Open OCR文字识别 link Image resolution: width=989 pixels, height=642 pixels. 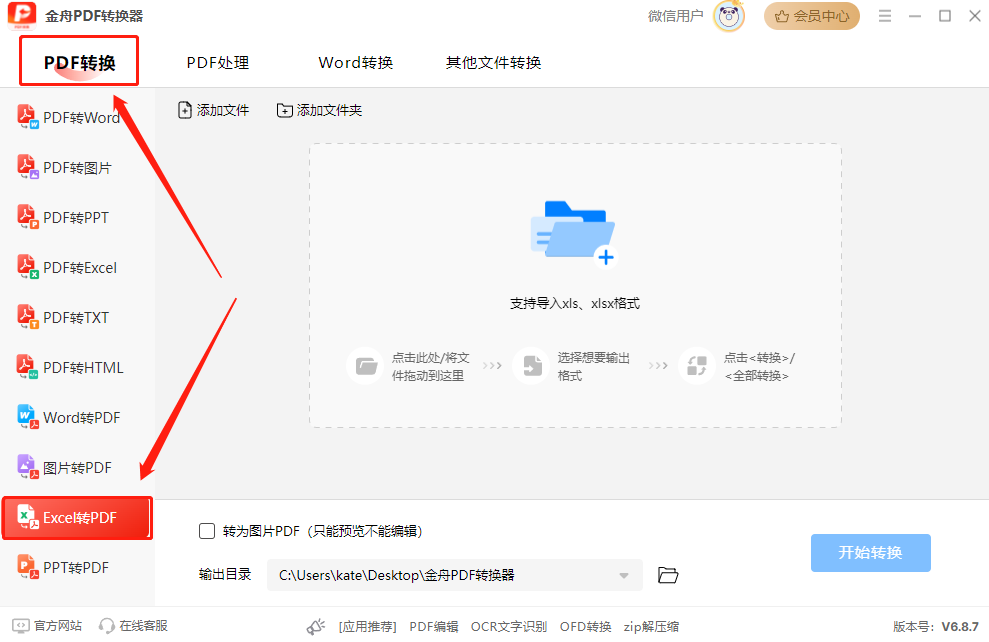point(509,626)
